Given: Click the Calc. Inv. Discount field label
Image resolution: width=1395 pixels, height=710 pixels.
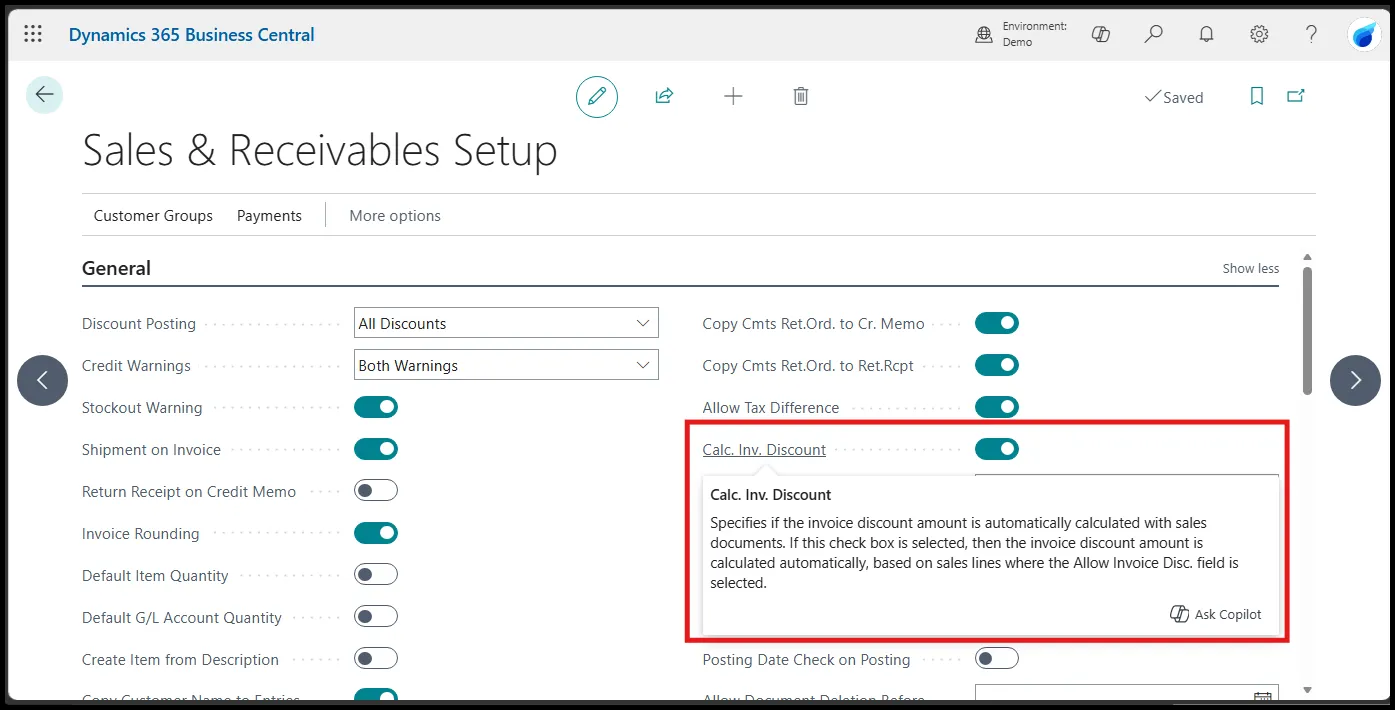Looking at the screenshot, I should [x=764, y=449].
